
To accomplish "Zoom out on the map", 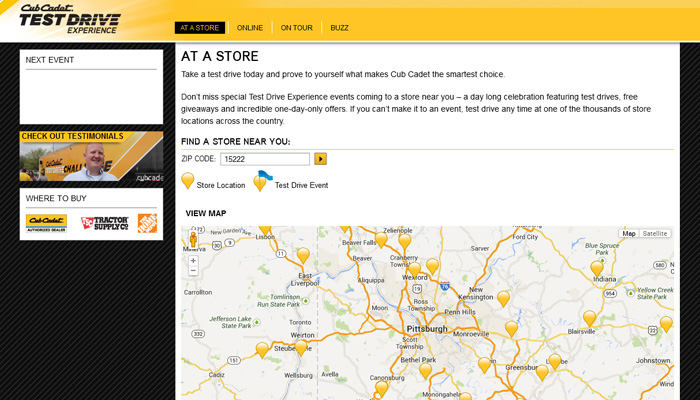I will [x=193, y=271].
